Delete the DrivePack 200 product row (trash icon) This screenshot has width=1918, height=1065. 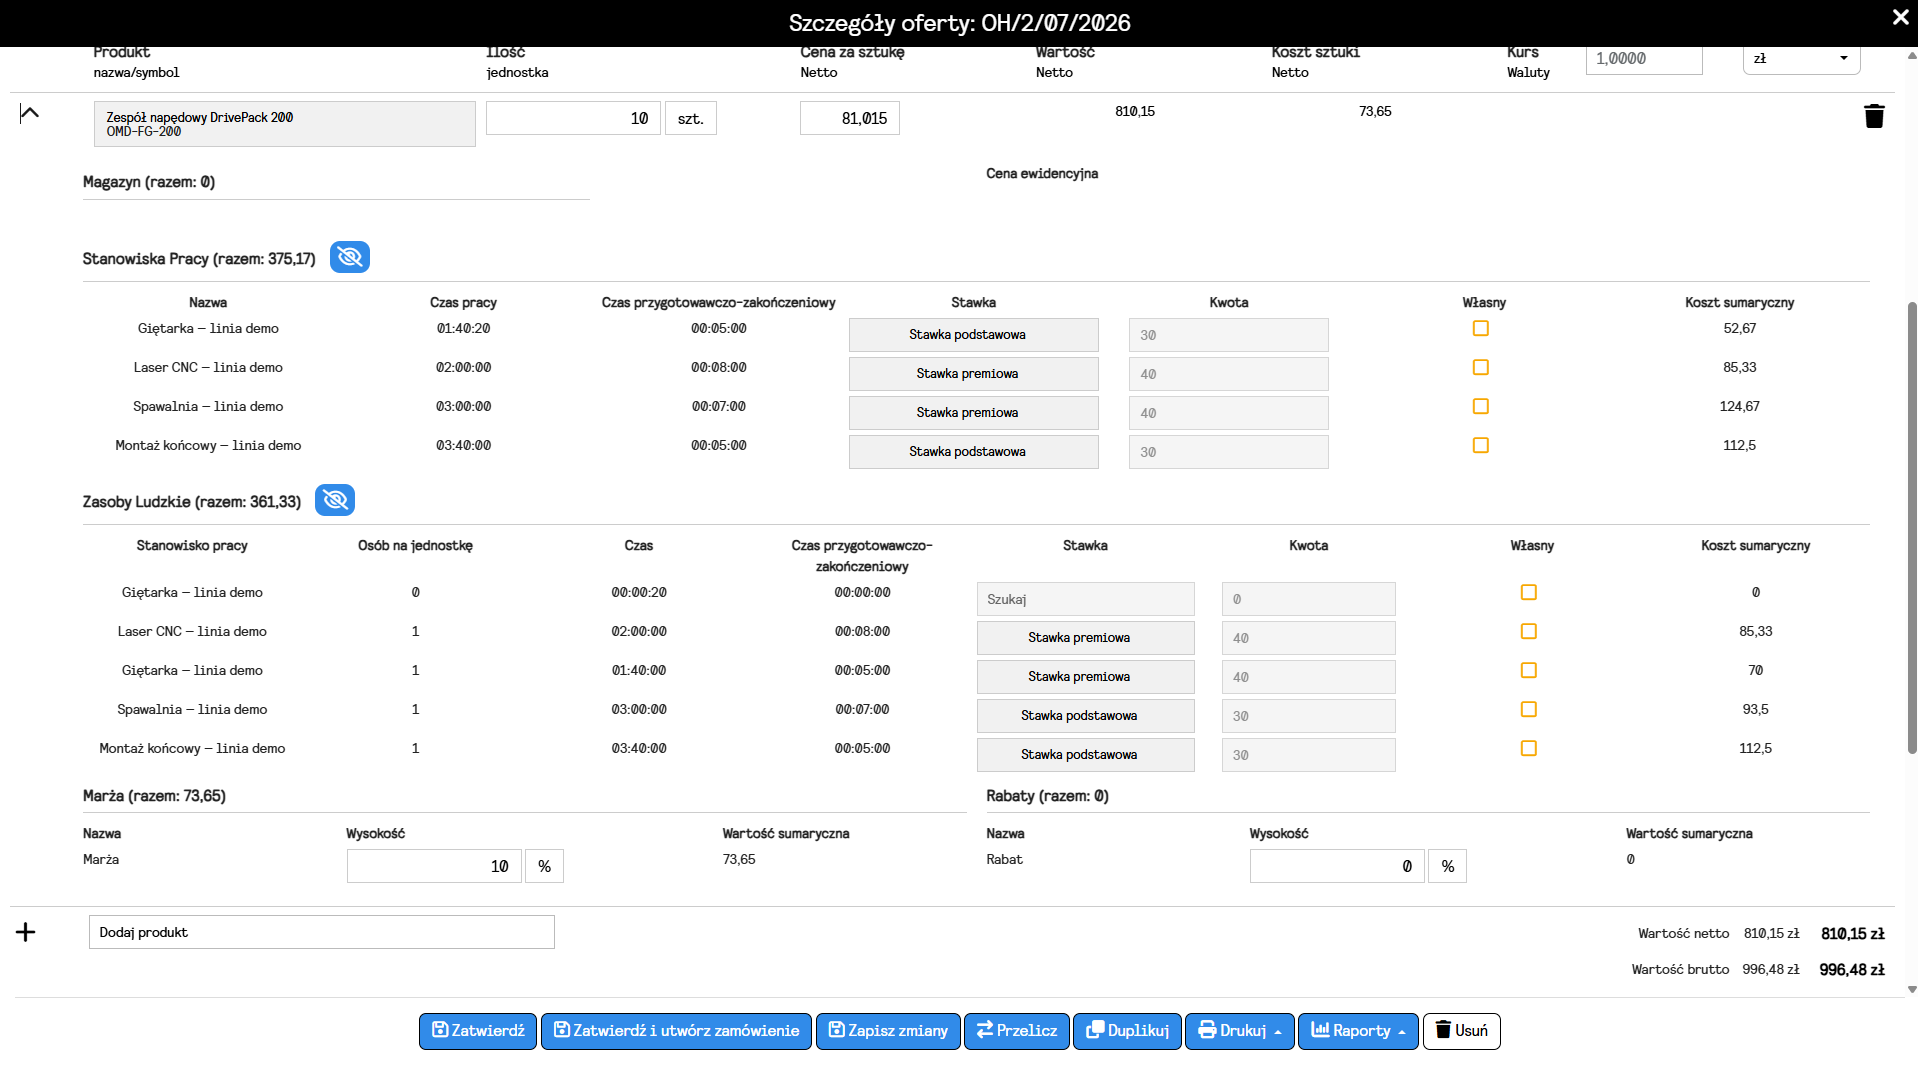coord(1874,117)
